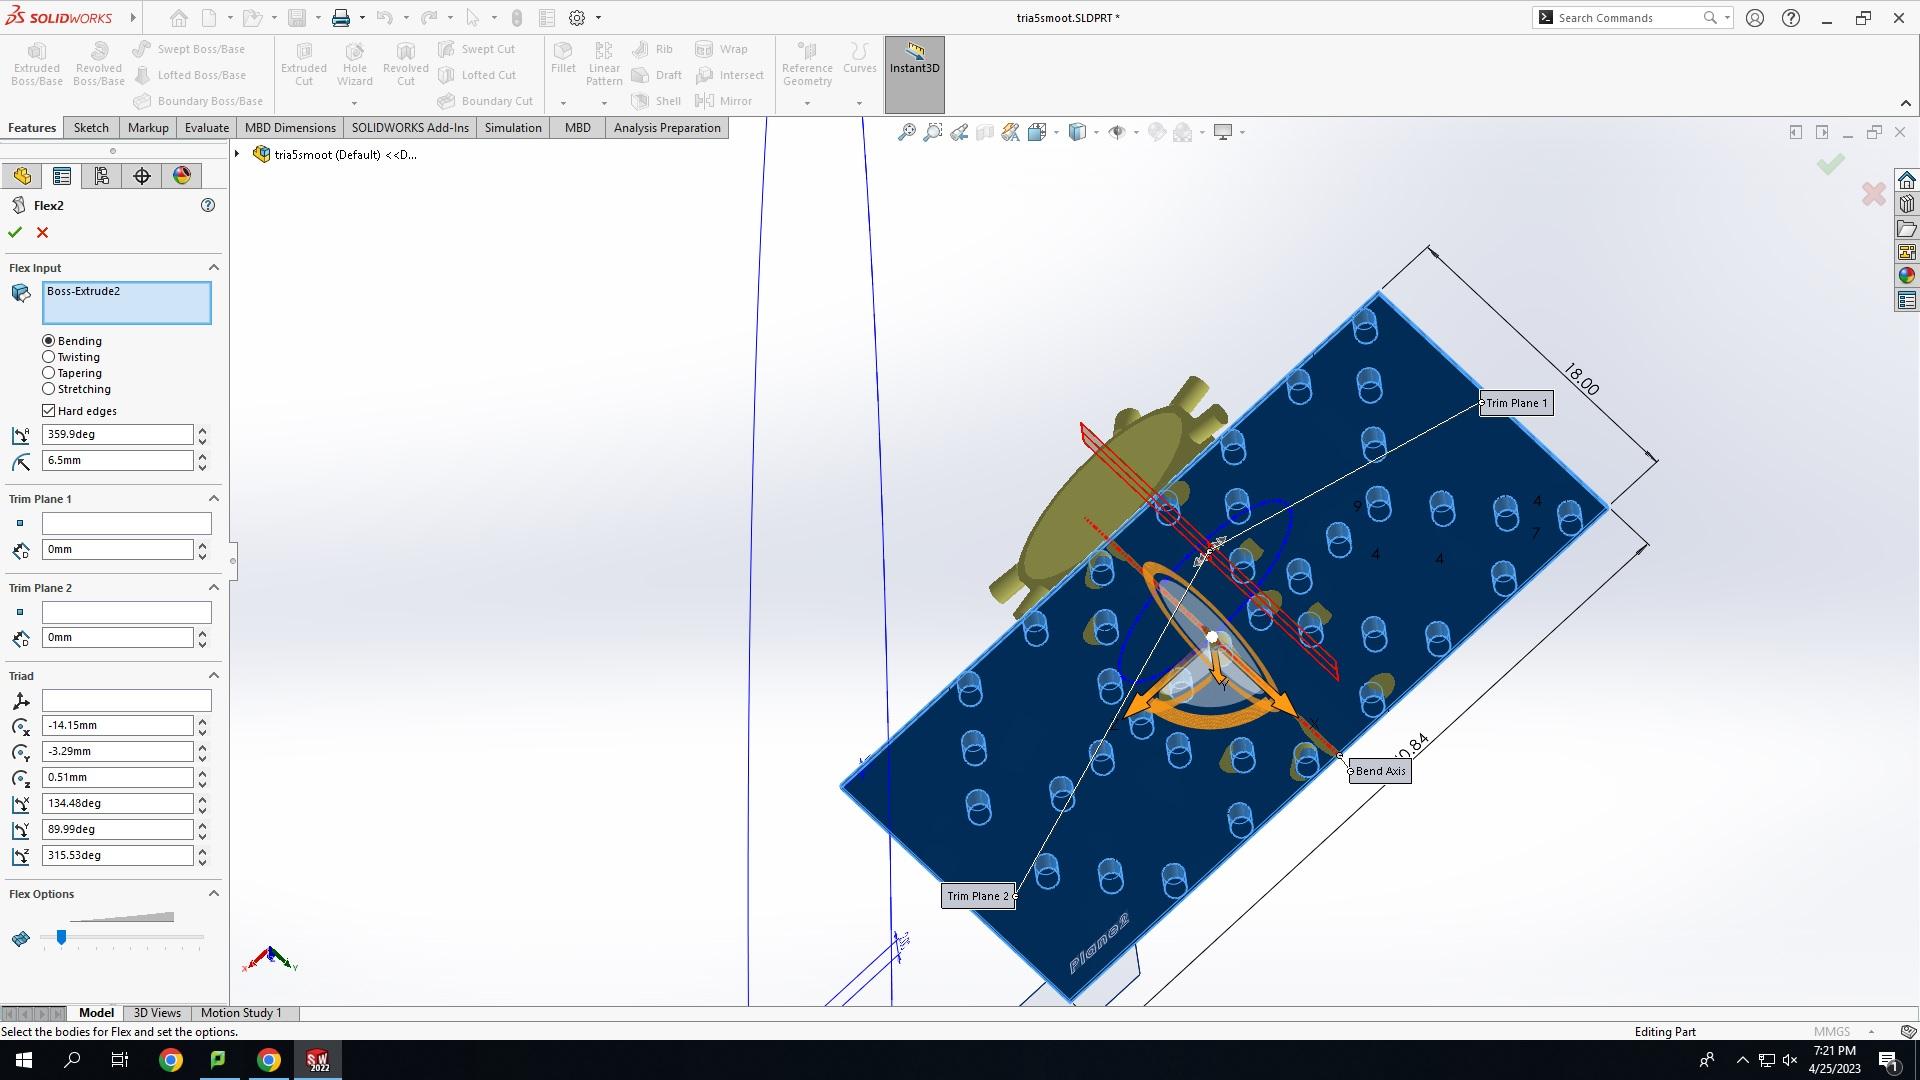1920x1080 pixels.
Task: Click the bend radius 6.5mm field
Action: [x=117, y=461]
